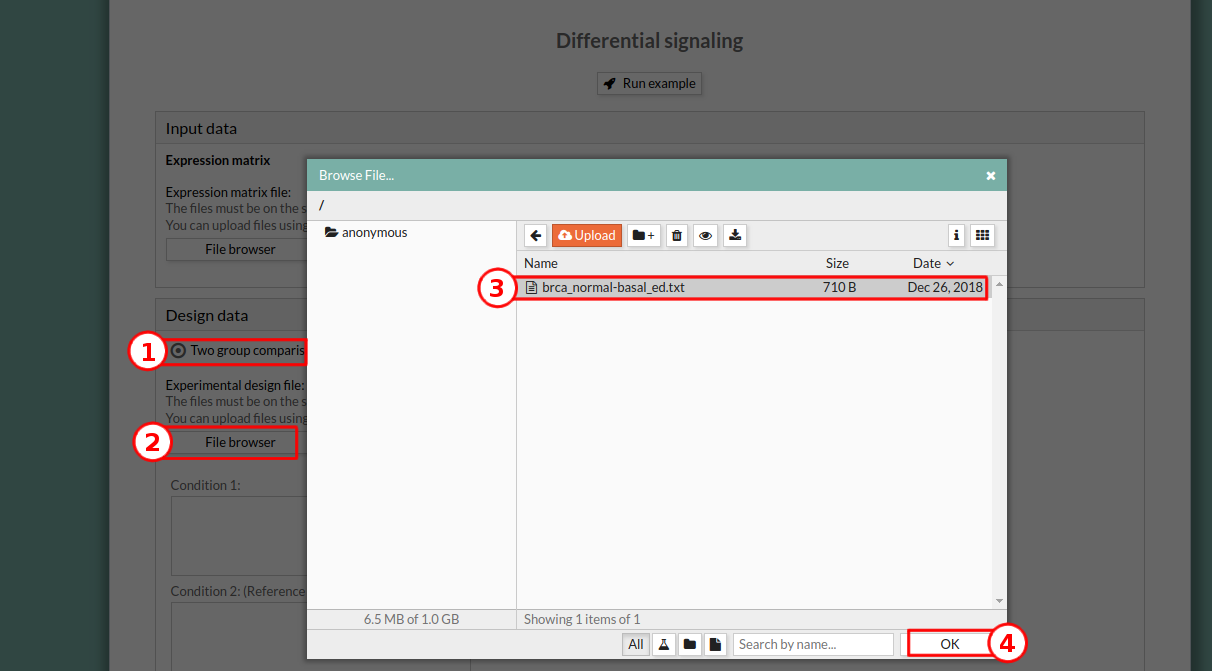
Task: Select the All filter button
Action: pos(636,645)
